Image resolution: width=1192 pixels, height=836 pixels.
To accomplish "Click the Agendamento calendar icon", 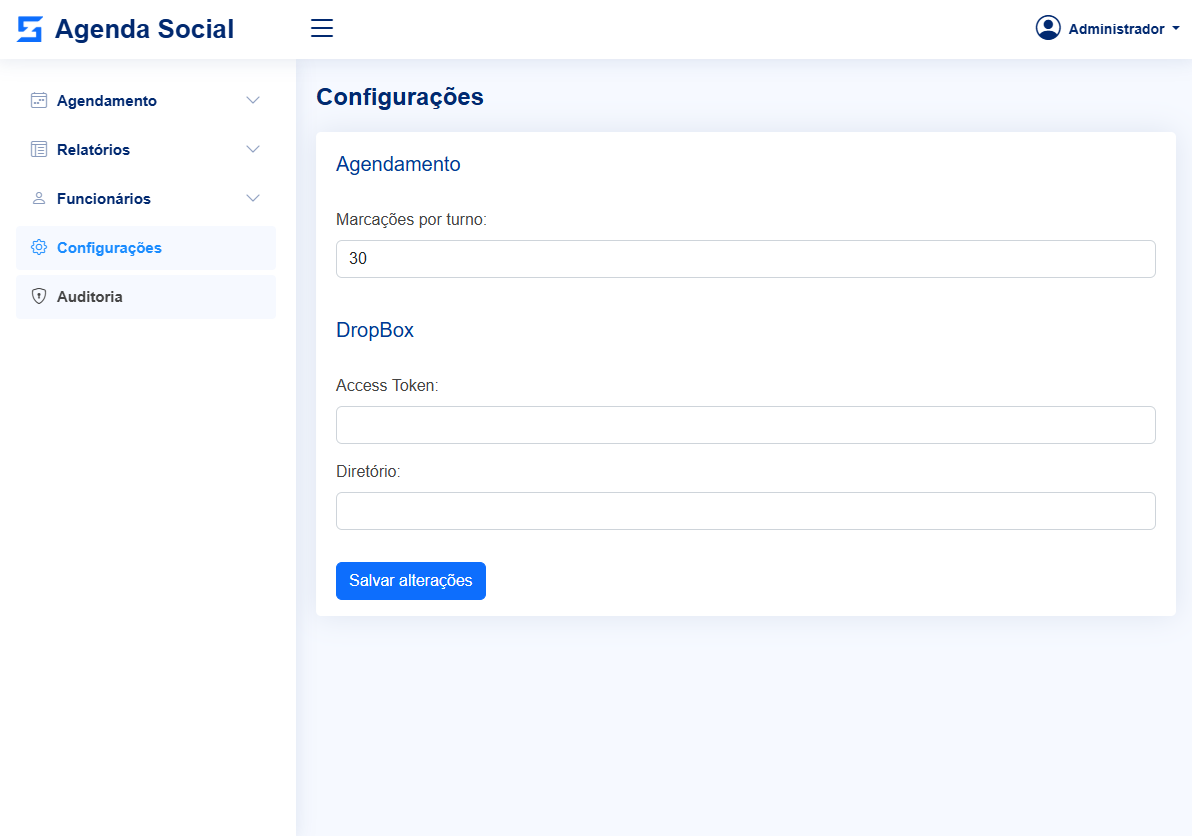I will tap(39, 100).
